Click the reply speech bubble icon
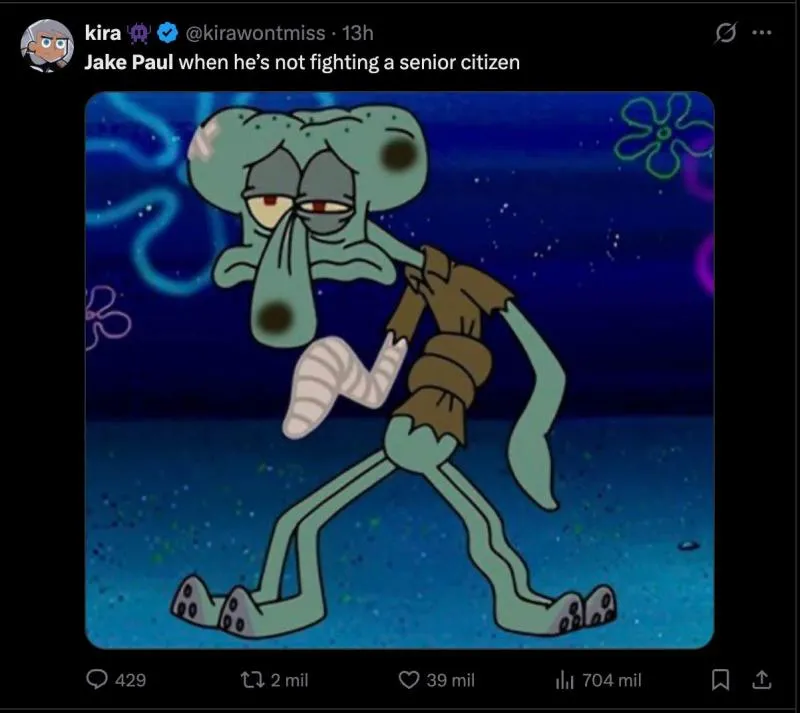The width and height of the screenshot is (800, 713). coord(97,680)
